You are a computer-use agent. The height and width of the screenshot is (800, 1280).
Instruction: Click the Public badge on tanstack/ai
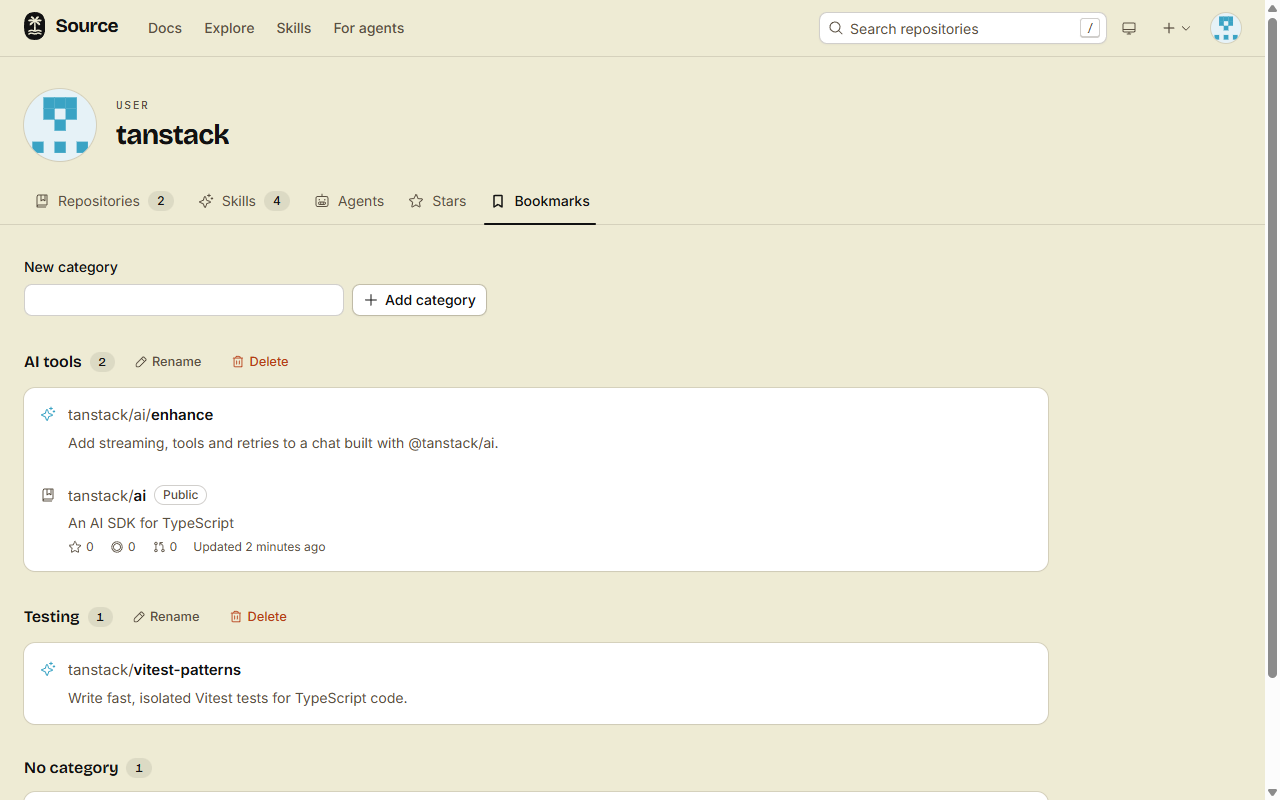180,495
